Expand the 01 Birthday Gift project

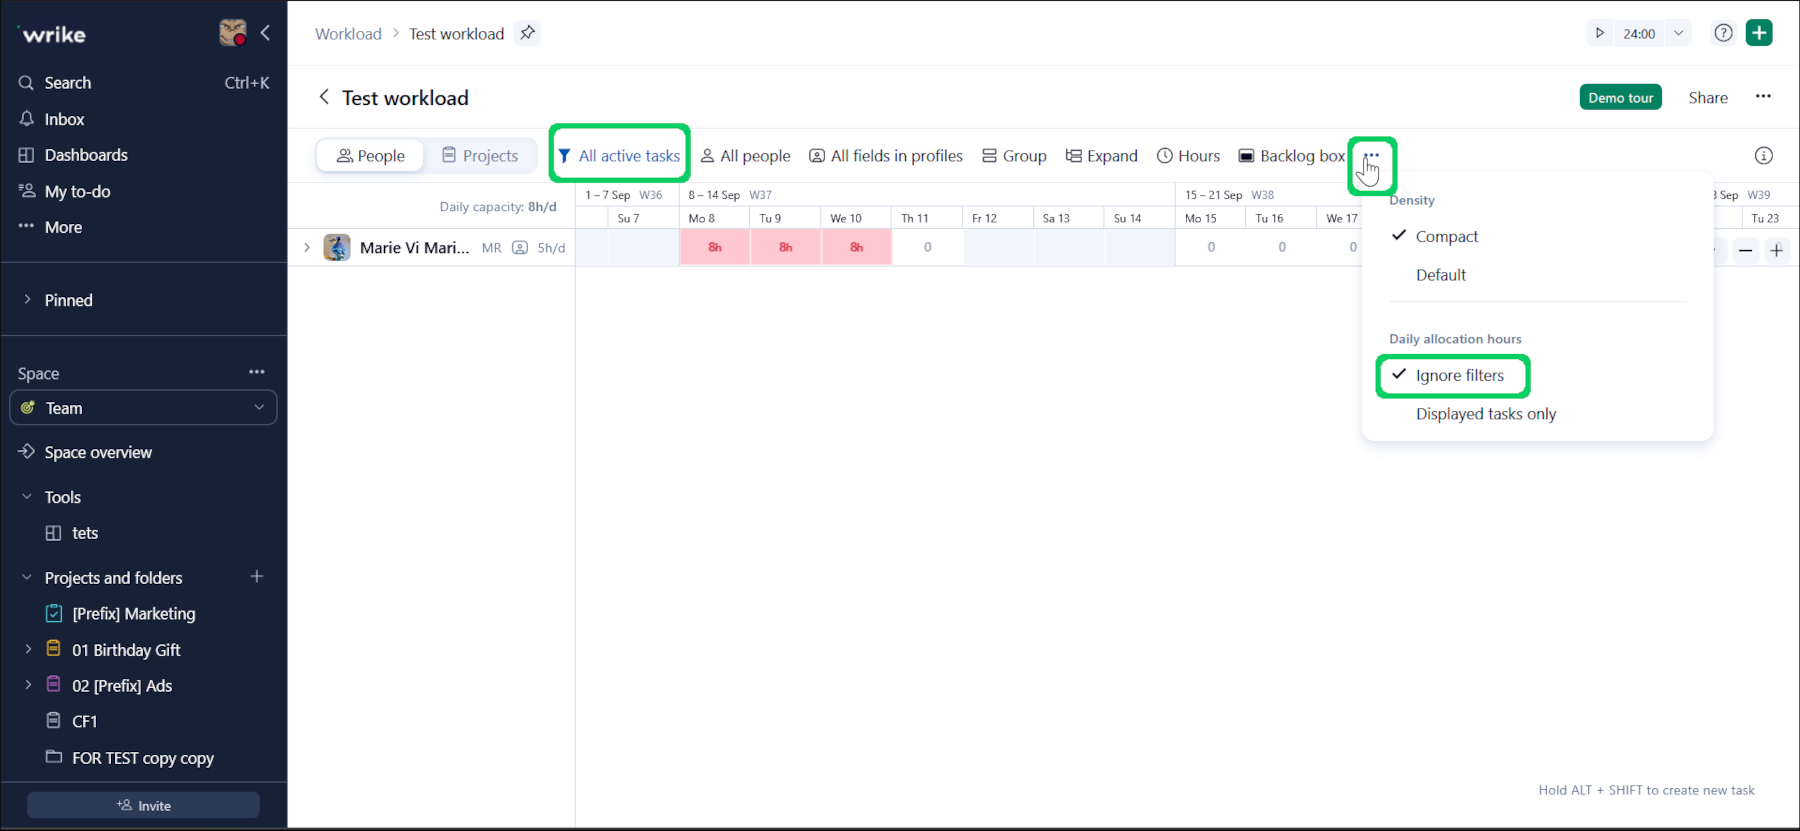[x=28, y=650]
